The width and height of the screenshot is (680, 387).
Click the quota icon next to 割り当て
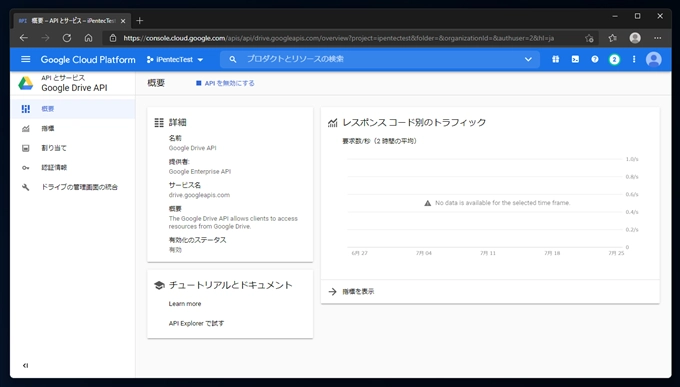[x=26, y=148]
